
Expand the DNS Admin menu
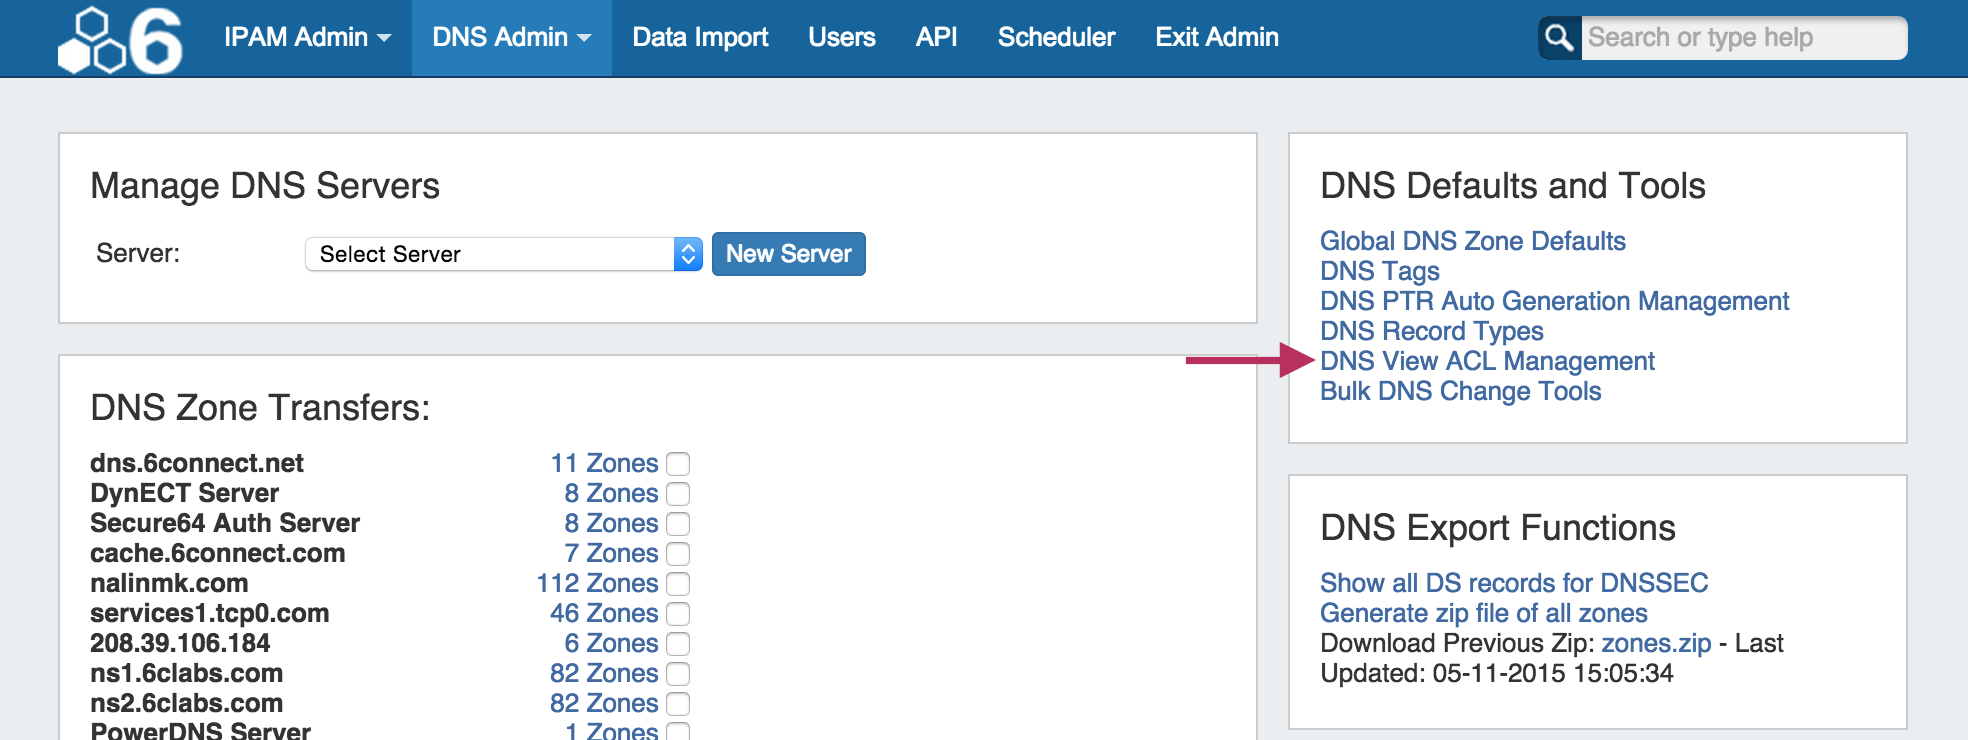tap(511, 38)
